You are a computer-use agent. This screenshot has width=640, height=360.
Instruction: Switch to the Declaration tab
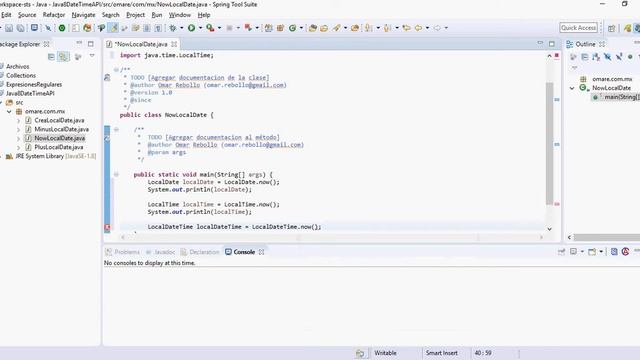(x=200, y=252)
